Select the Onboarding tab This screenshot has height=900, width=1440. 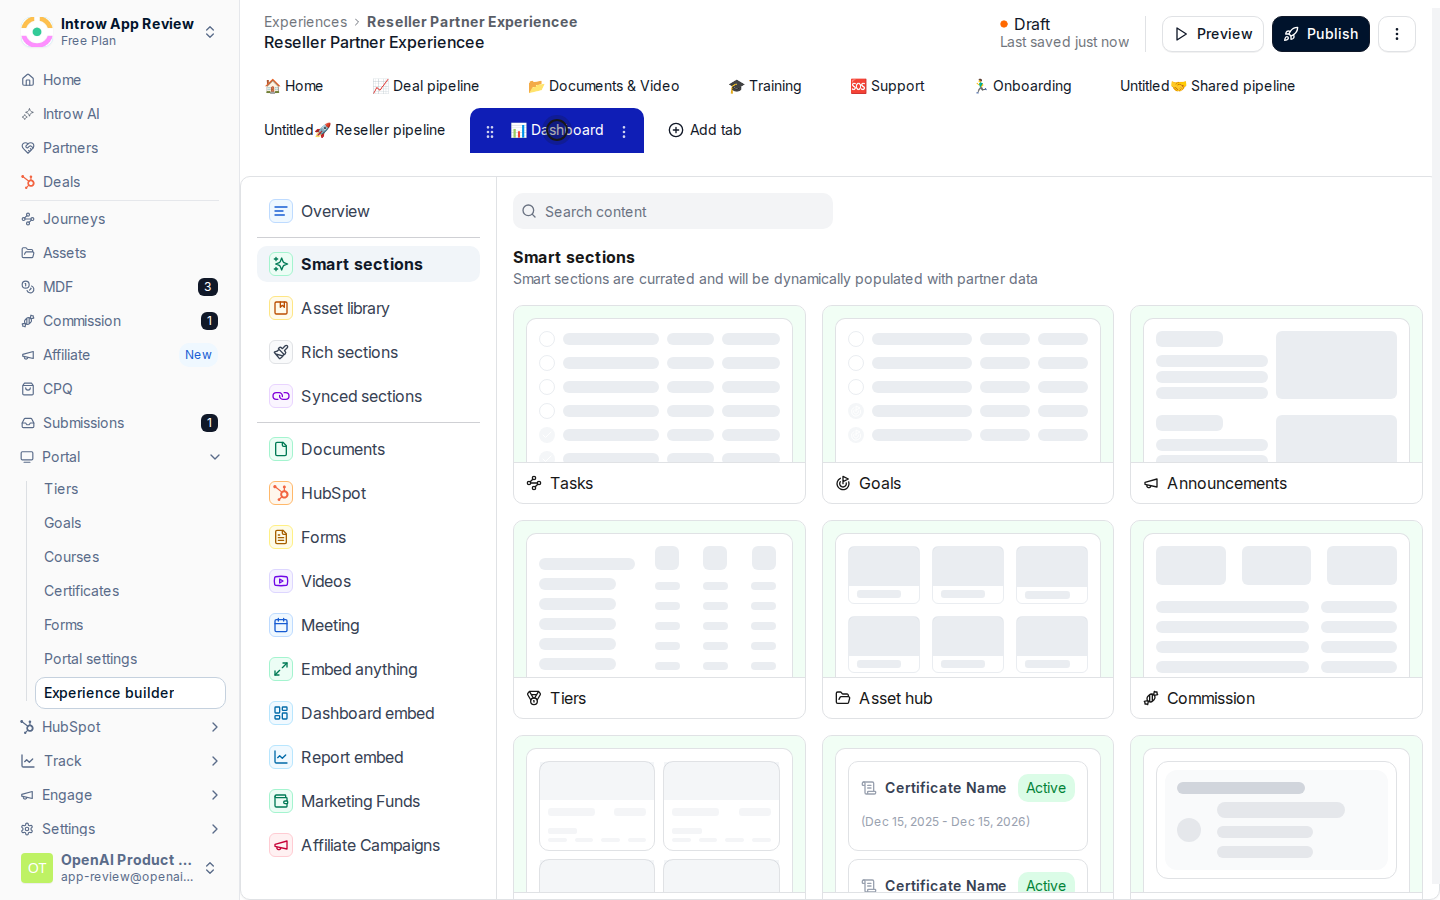(1022, 86)
